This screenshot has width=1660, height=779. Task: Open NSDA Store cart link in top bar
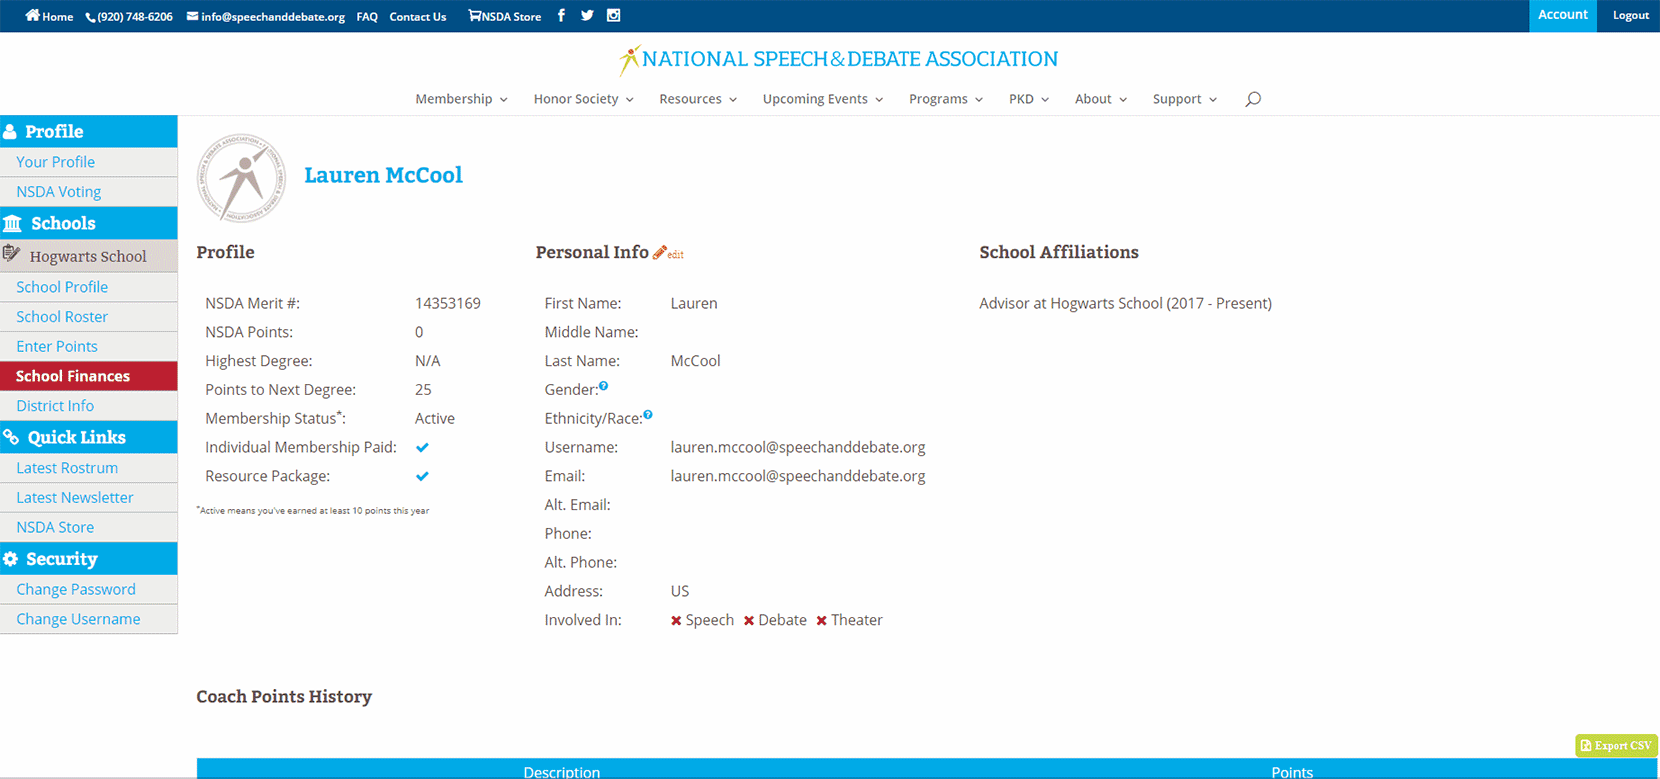(x=505, y=17)
